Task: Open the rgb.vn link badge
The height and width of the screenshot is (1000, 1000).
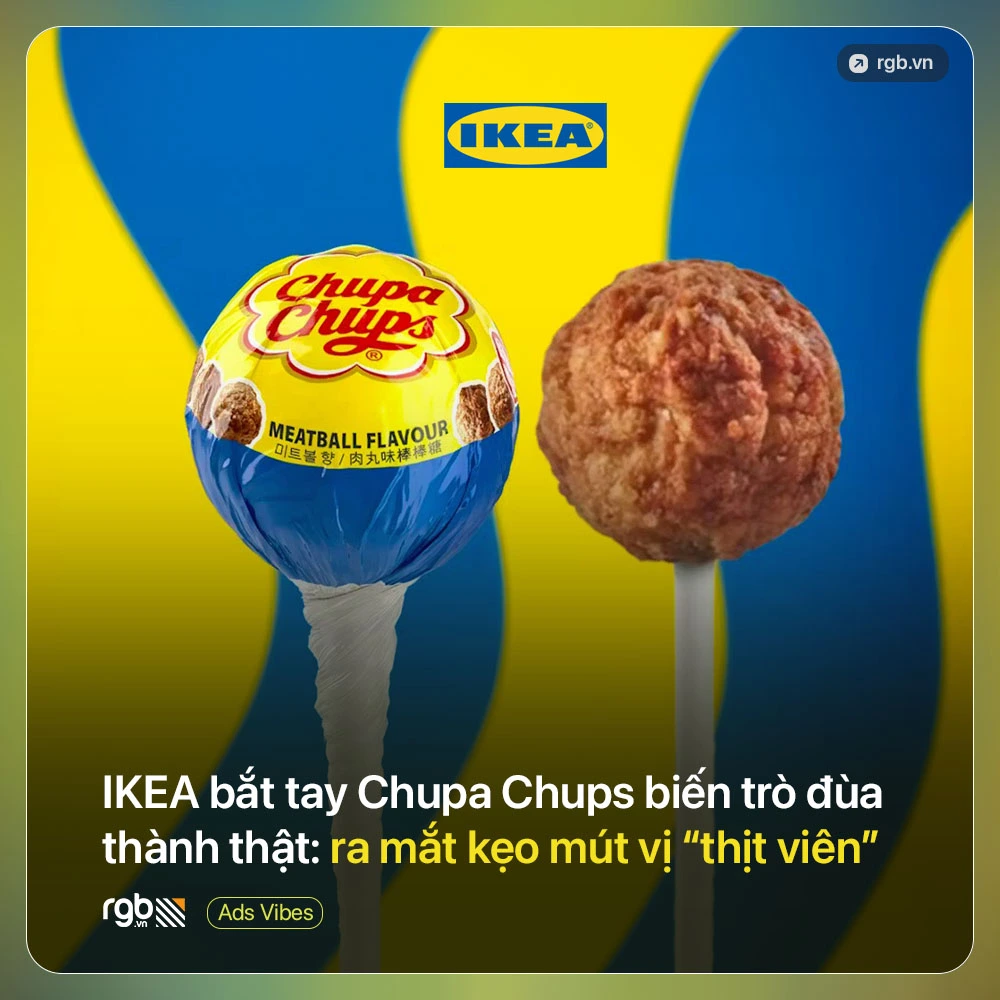Action: [x=892, y=63]
